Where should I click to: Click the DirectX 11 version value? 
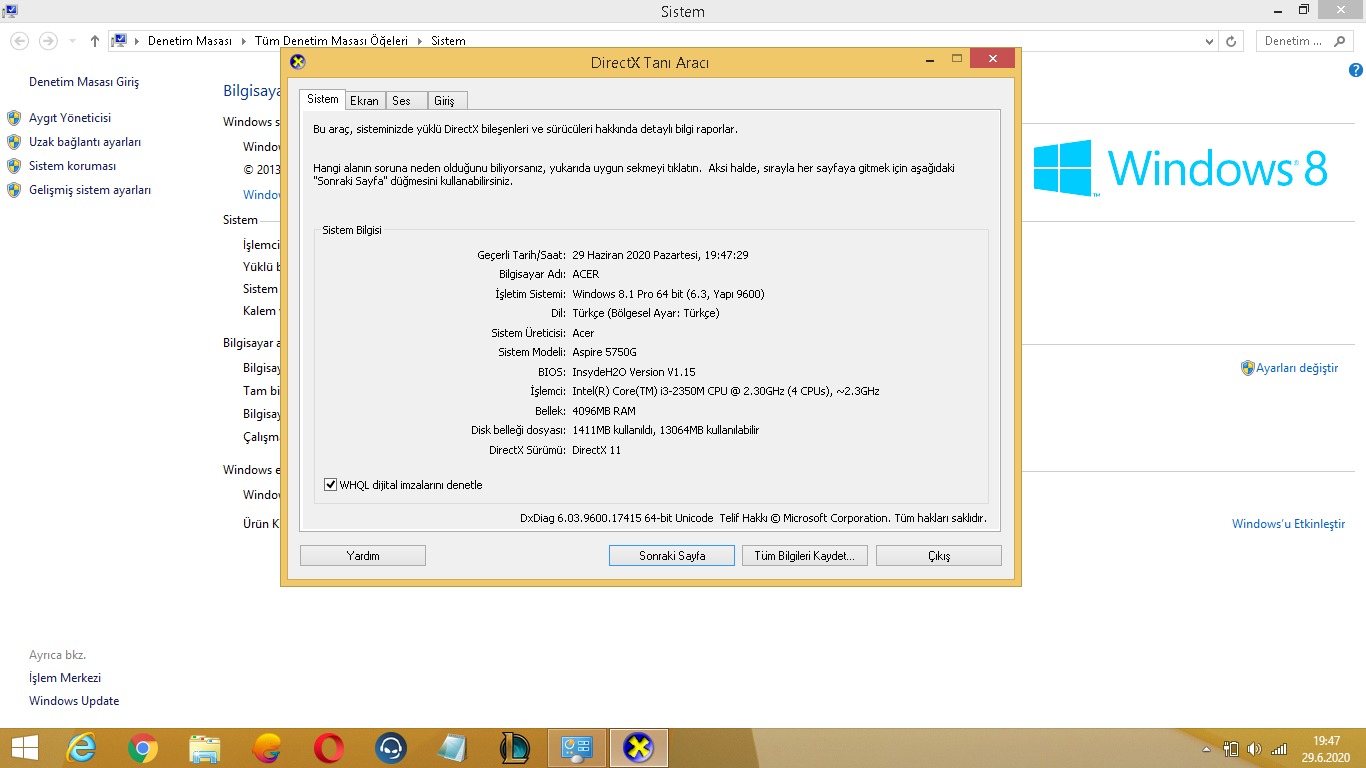pyautogui.click(x=596, y=450)
